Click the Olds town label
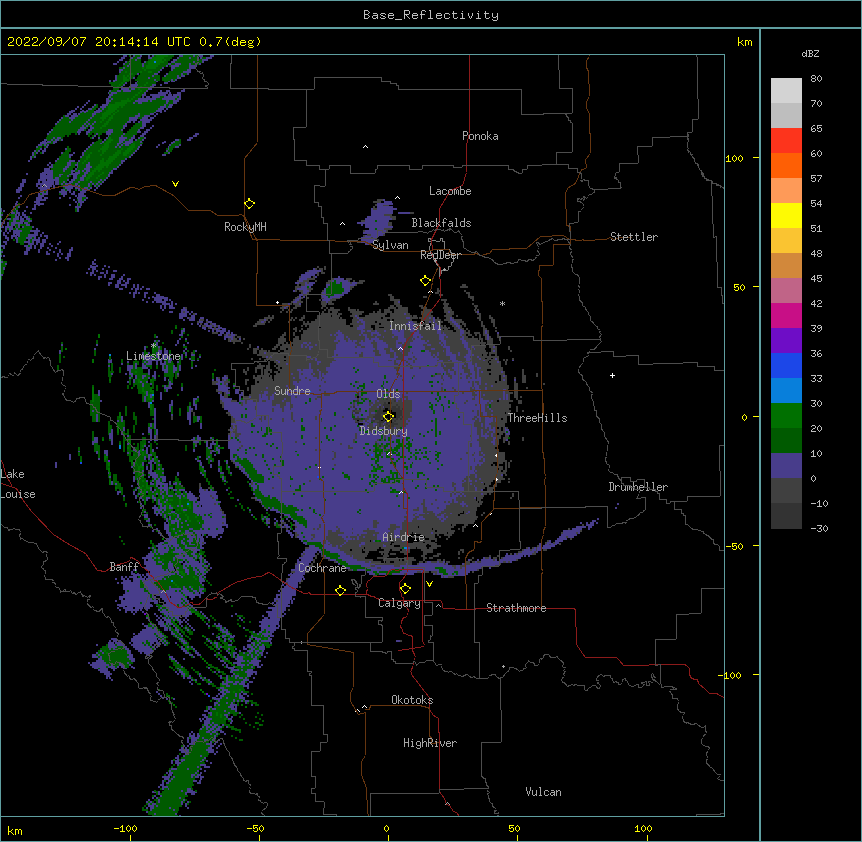The image size is (862, 842). tap(388, 394)
